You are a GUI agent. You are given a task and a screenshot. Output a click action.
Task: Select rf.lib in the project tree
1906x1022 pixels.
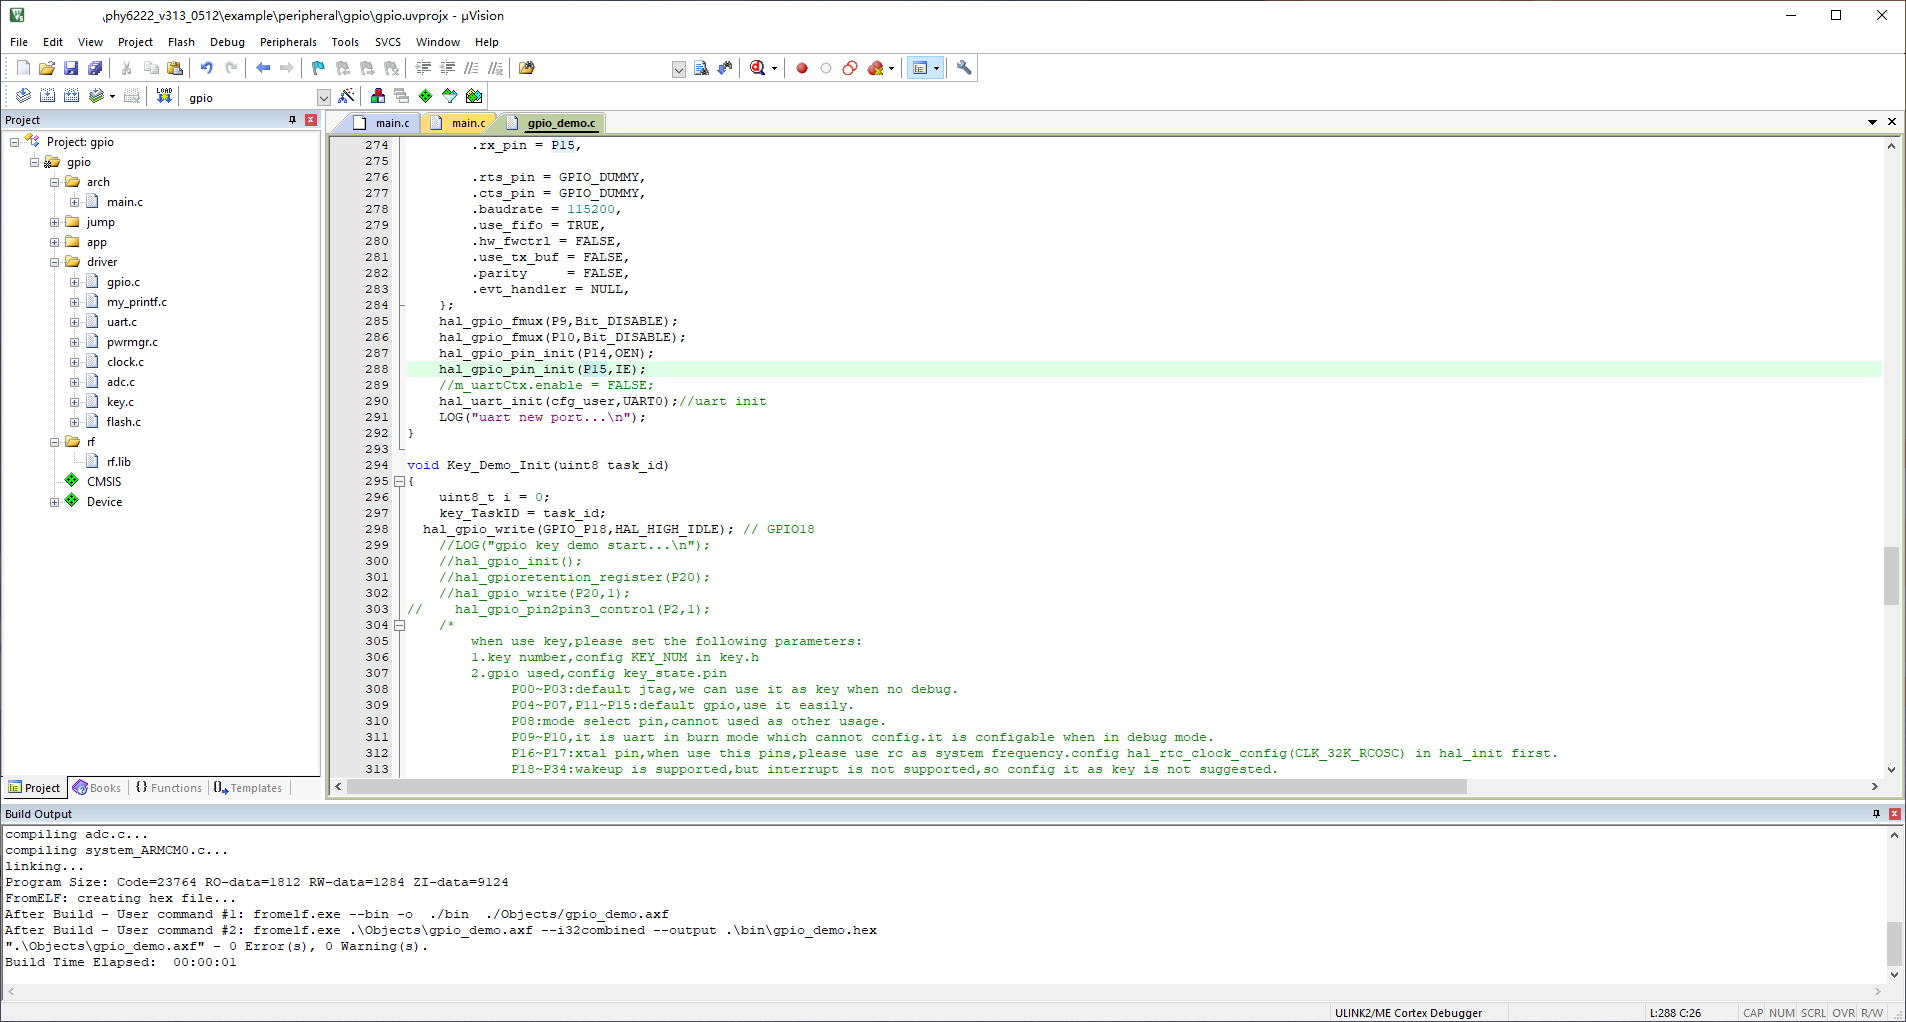click(119, 462)
